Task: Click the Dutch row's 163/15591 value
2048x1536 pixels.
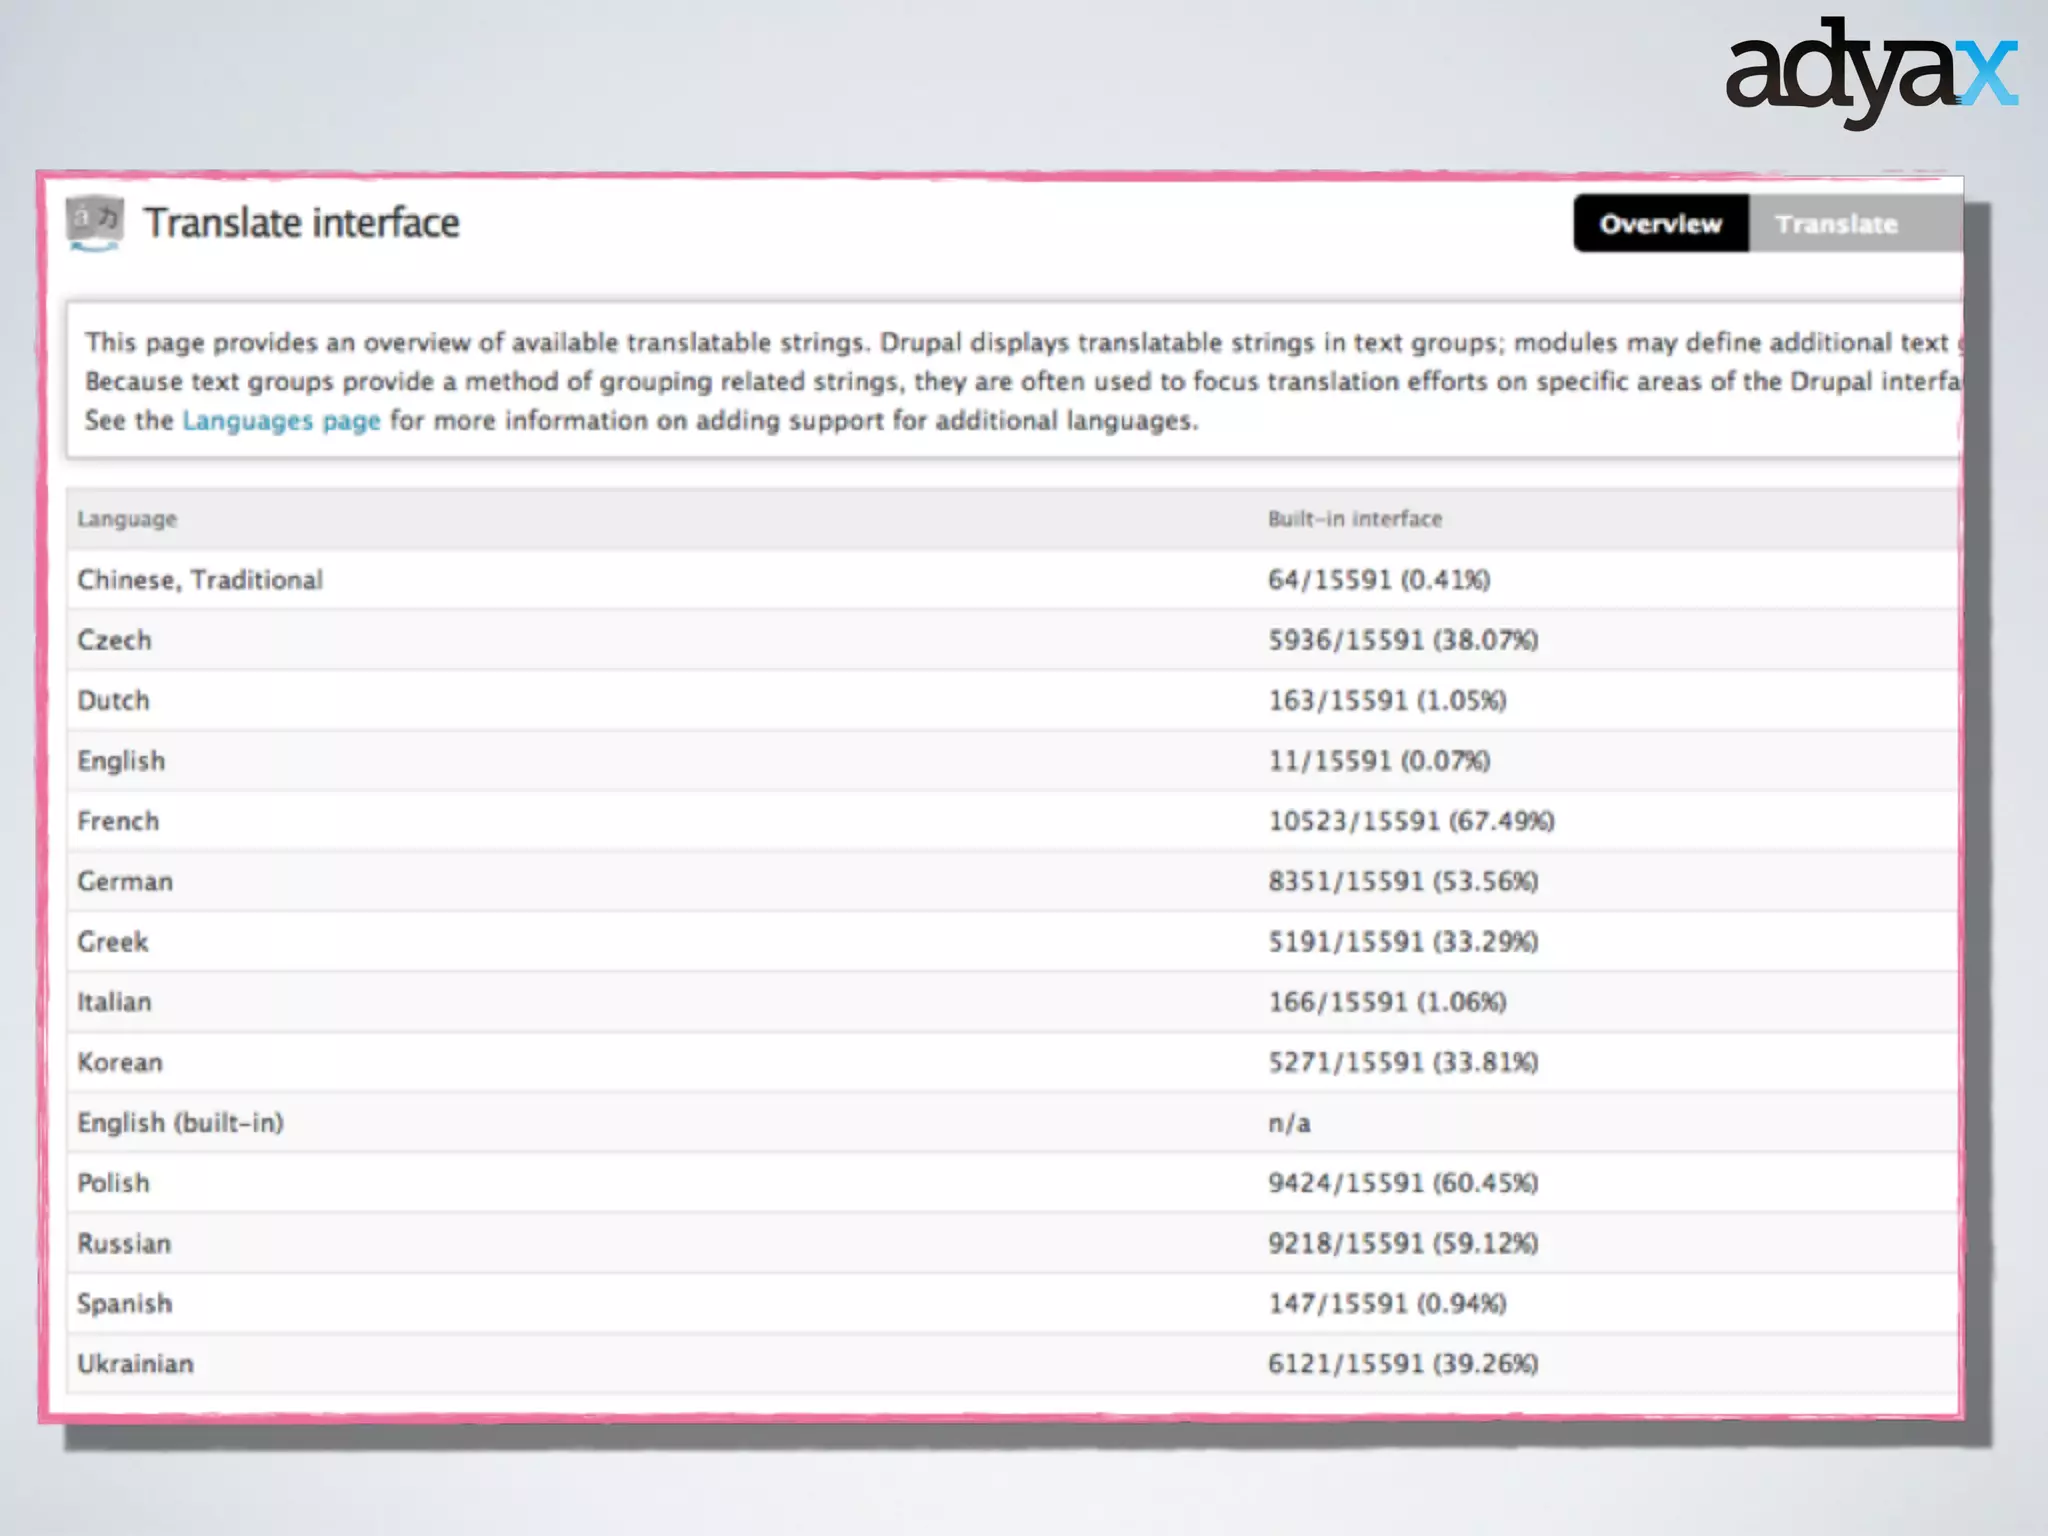Action: pos(1386,701)
